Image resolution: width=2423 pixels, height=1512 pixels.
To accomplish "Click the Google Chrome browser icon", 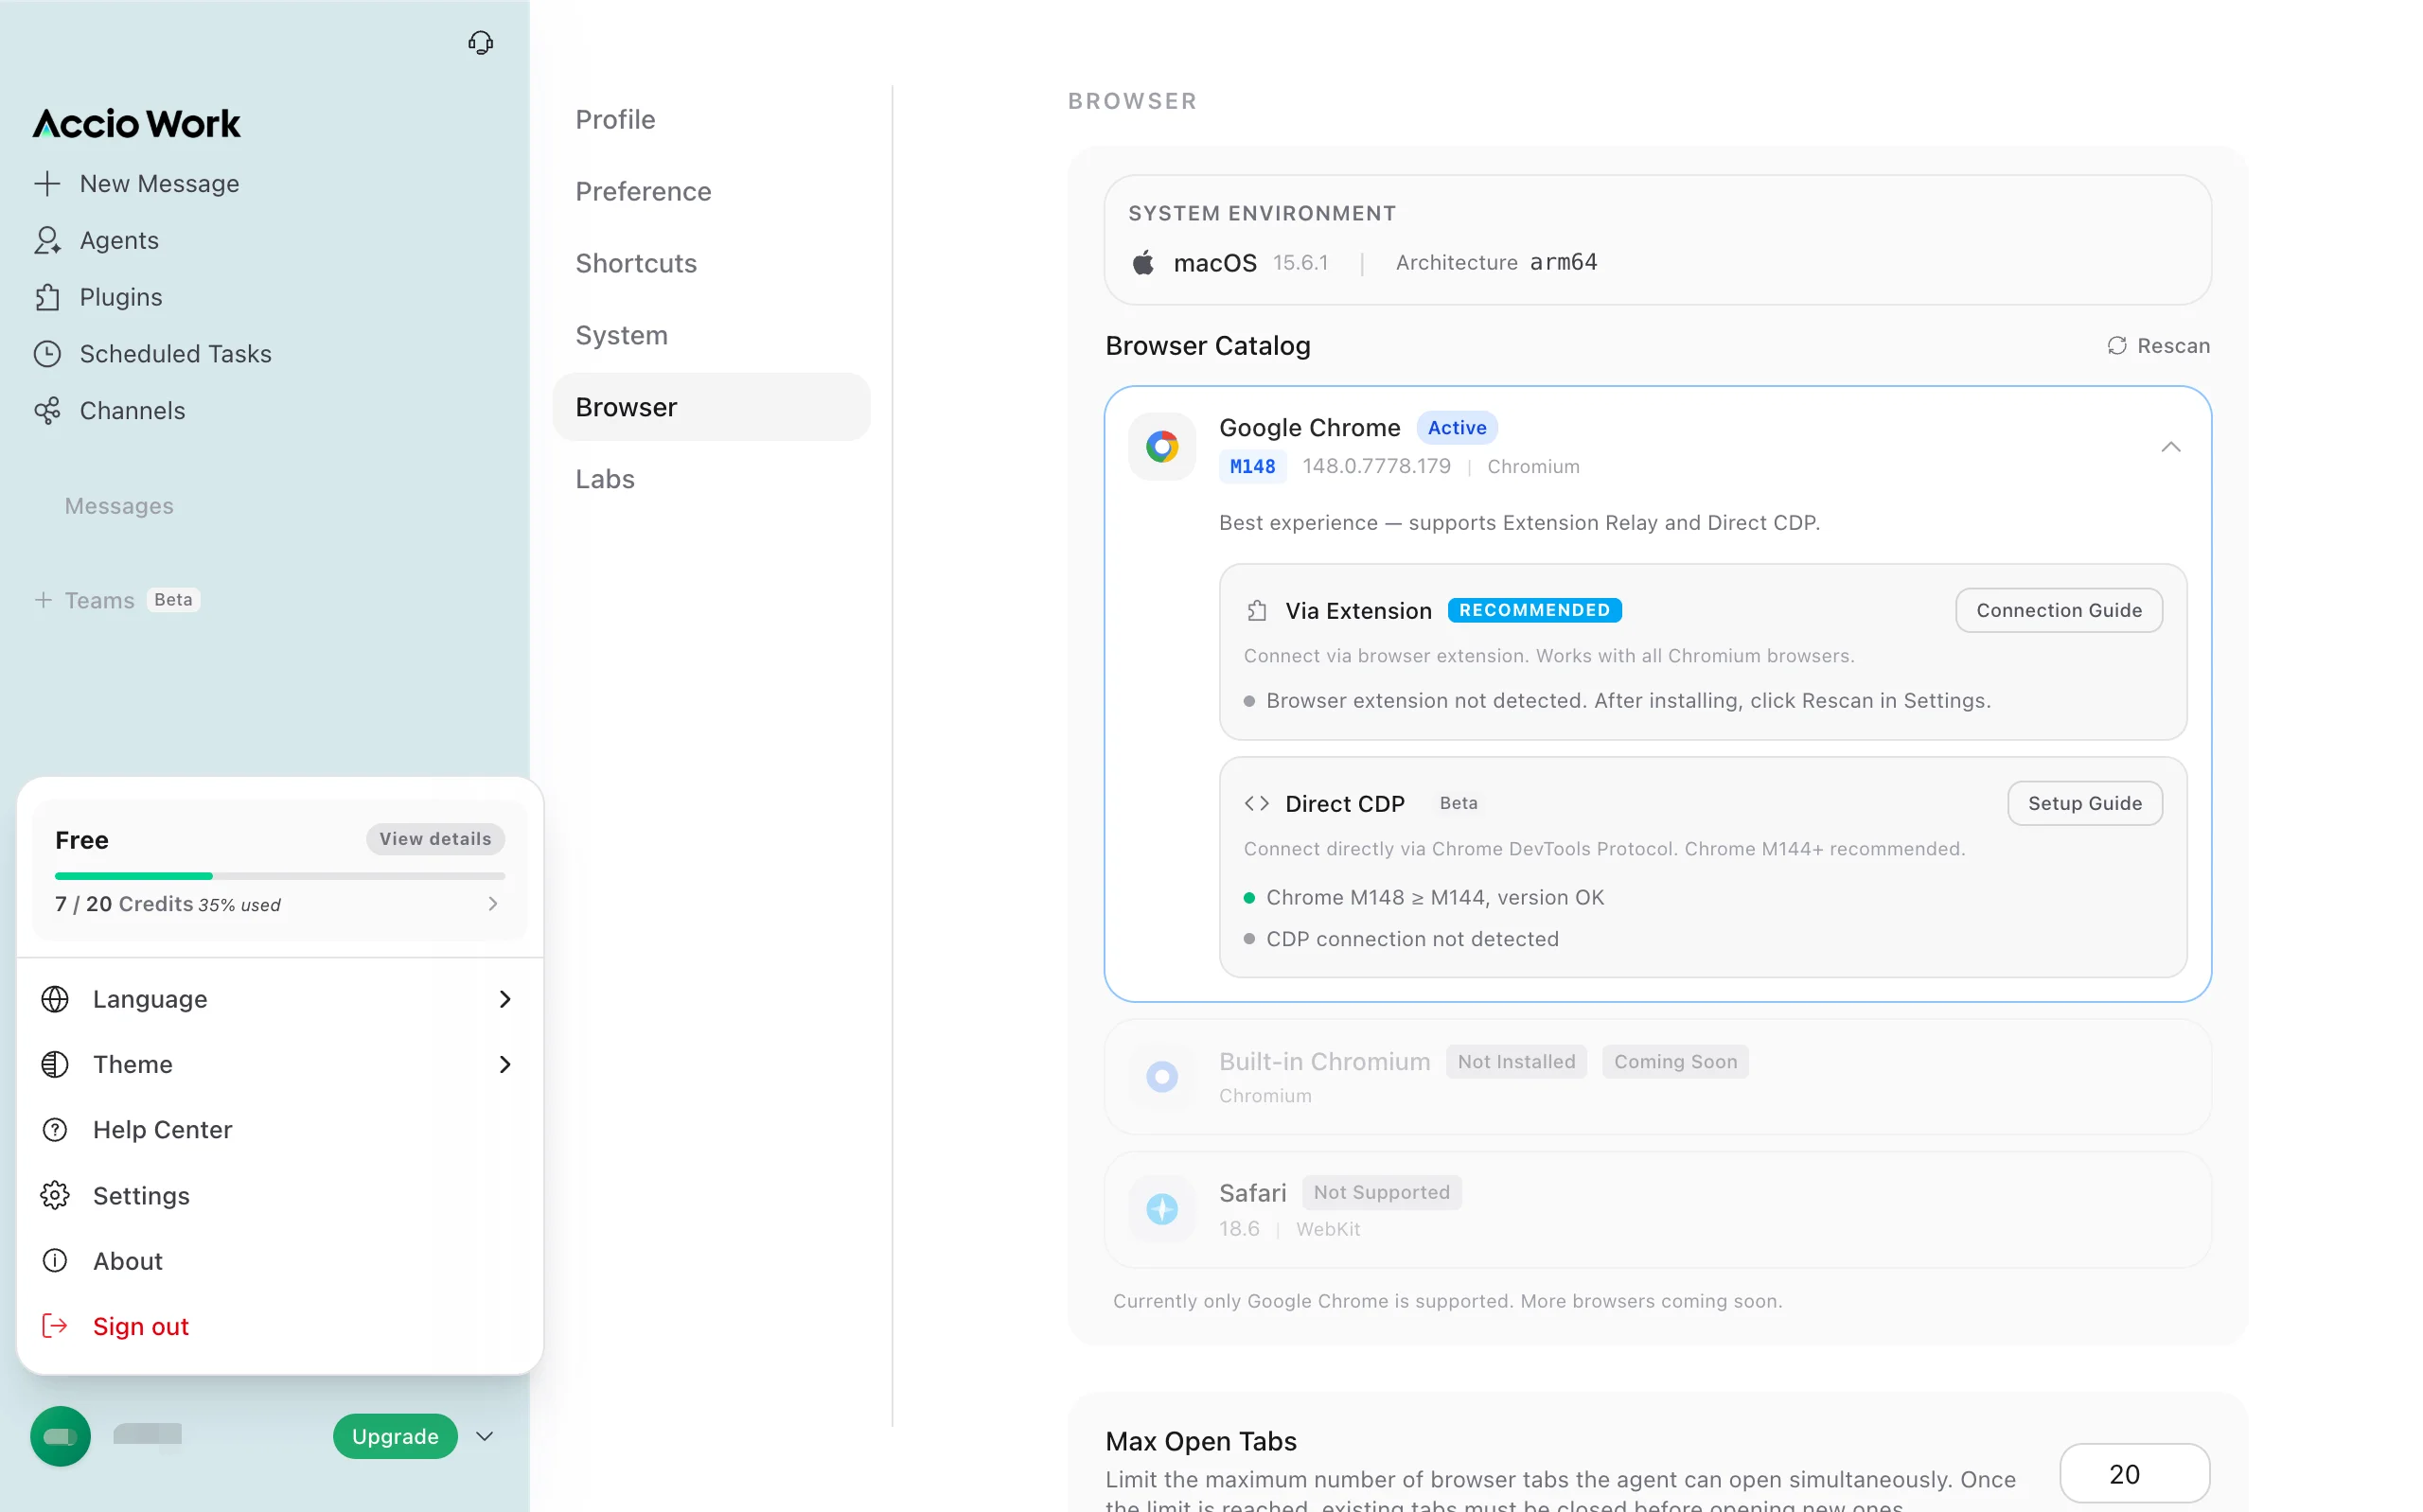I will pyautogui.click(x=1162, y=447).
